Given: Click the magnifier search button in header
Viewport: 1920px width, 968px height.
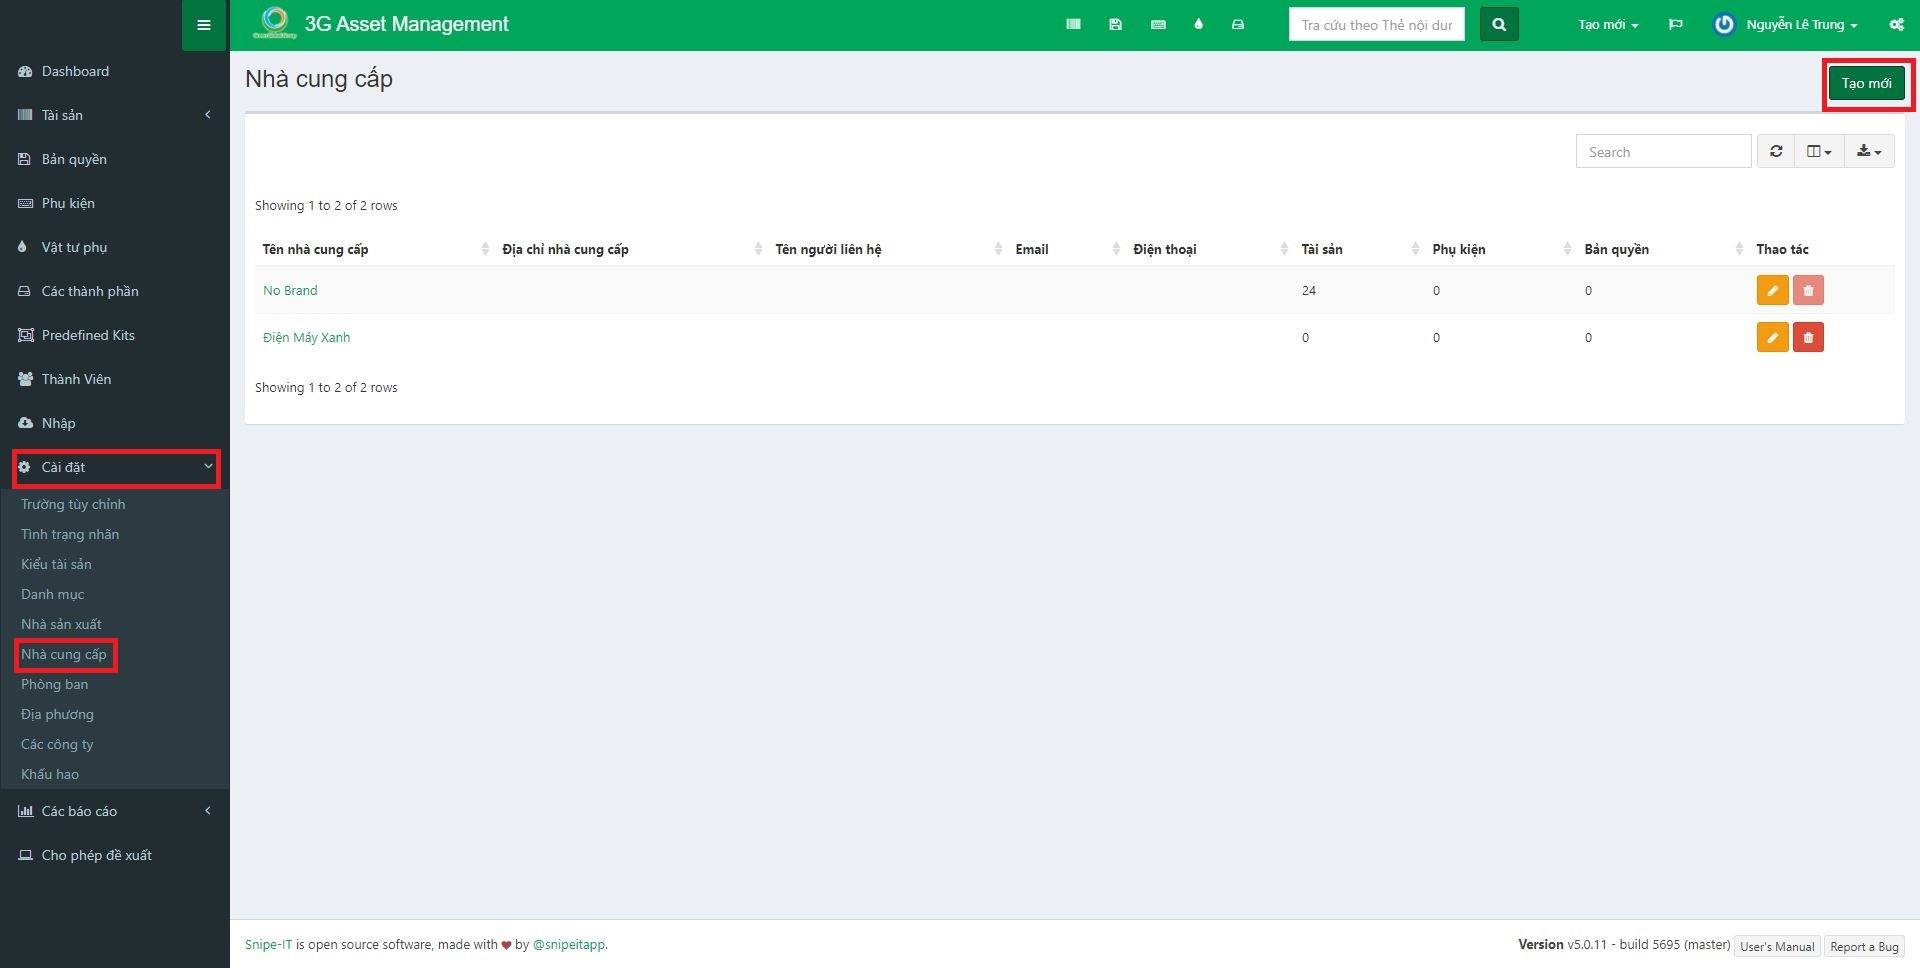Looking at the screenshot, I should pyautogui.click(x=1498, y=25).
